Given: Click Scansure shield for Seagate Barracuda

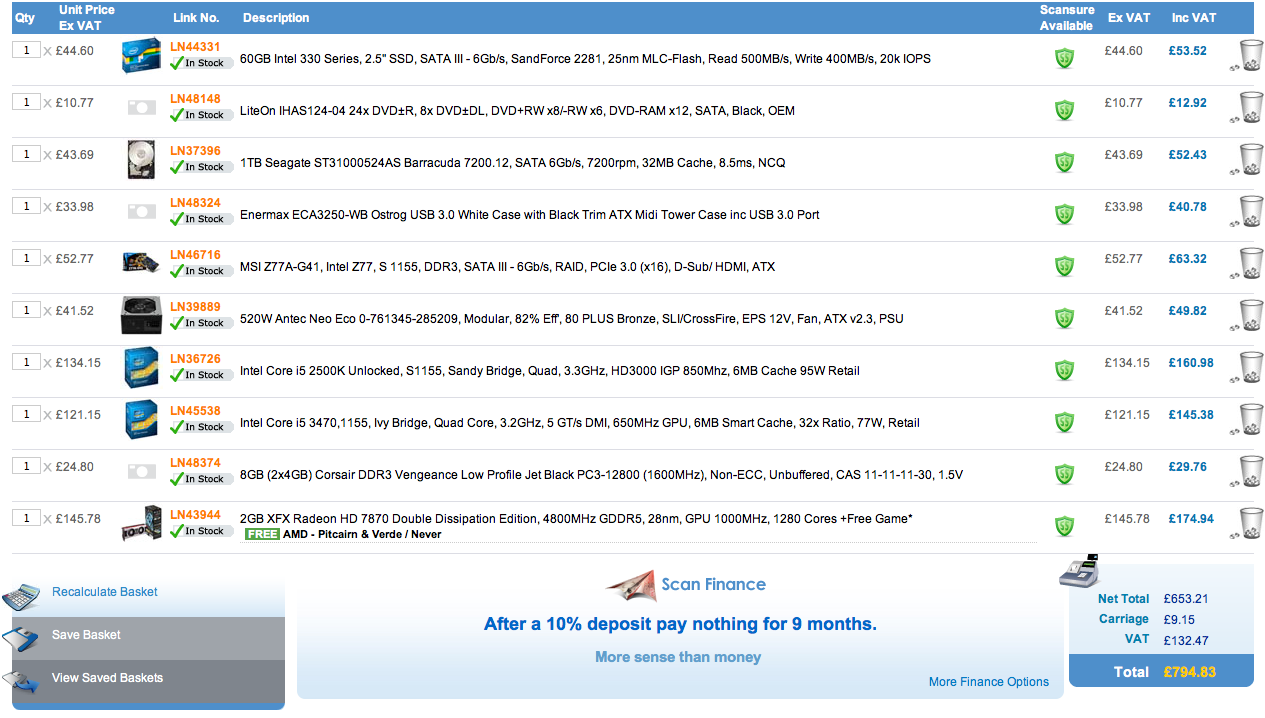Looking at the screenshot, I should [x=1065, y=162].
